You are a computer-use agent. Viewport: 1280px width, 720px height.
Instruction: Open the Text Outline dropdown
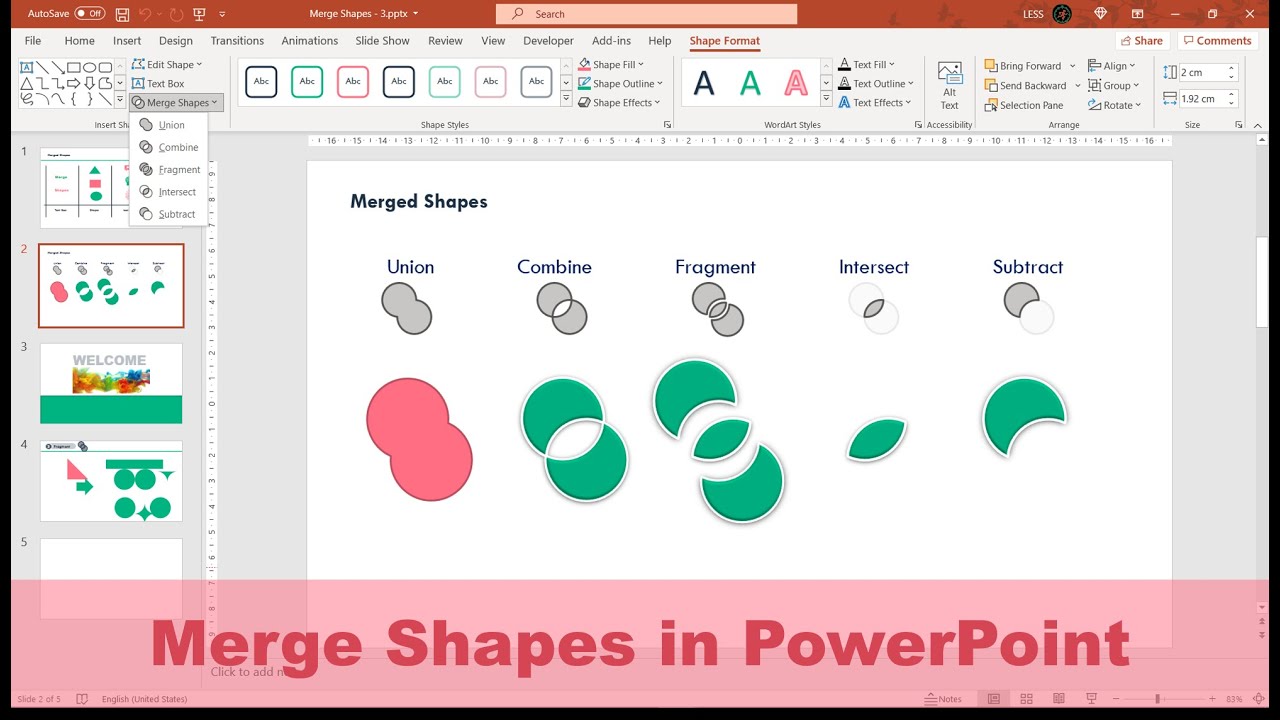875,84
